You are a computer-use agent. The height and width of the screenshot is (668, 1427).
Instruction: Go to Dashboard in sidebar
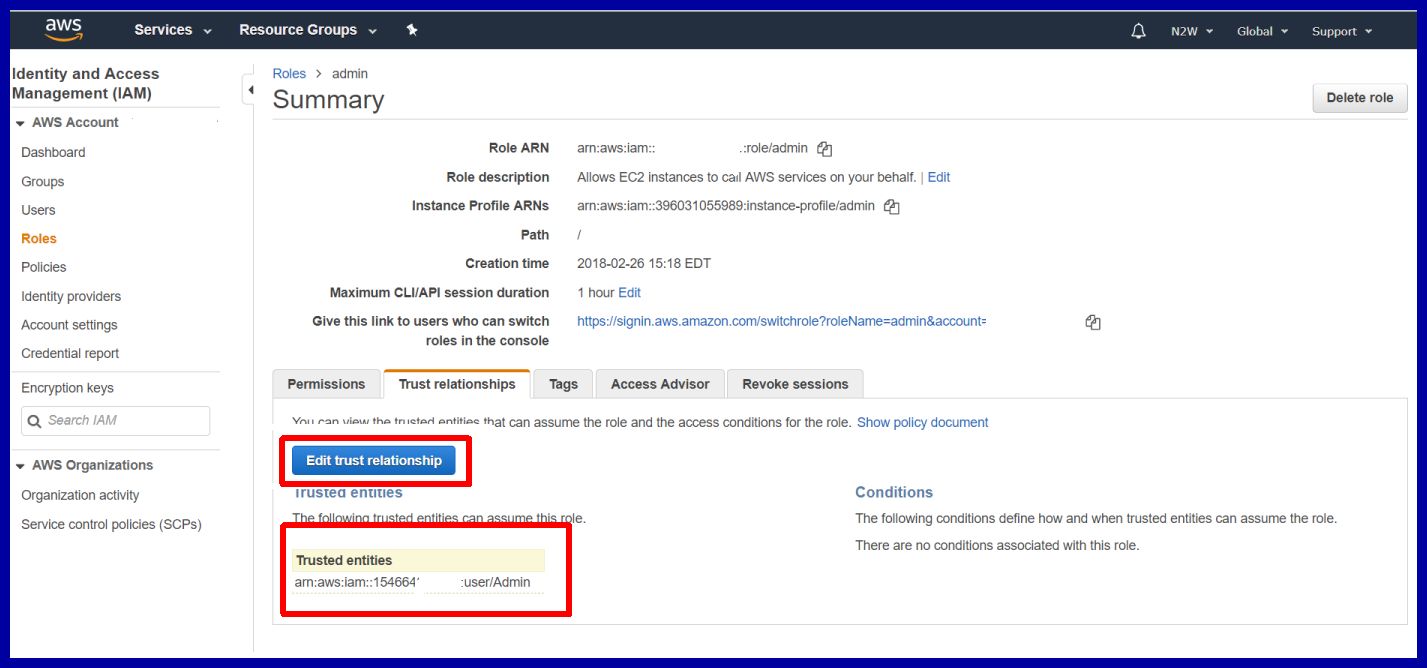pos(53,153)
